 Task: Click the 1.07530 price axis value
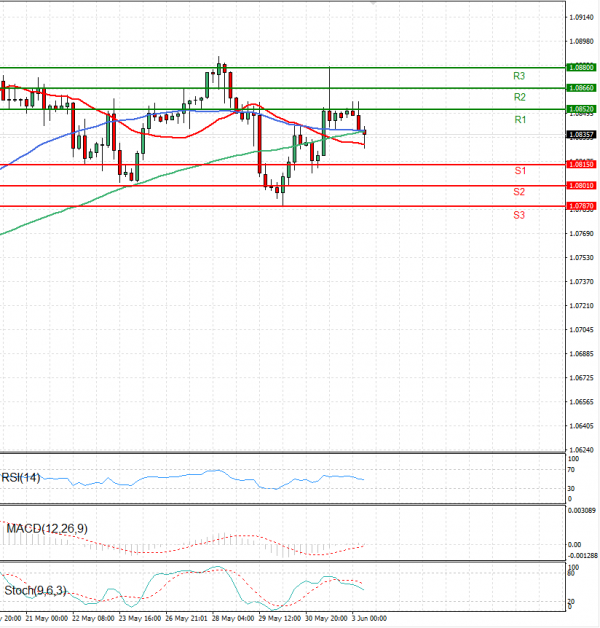click(582, 258)
